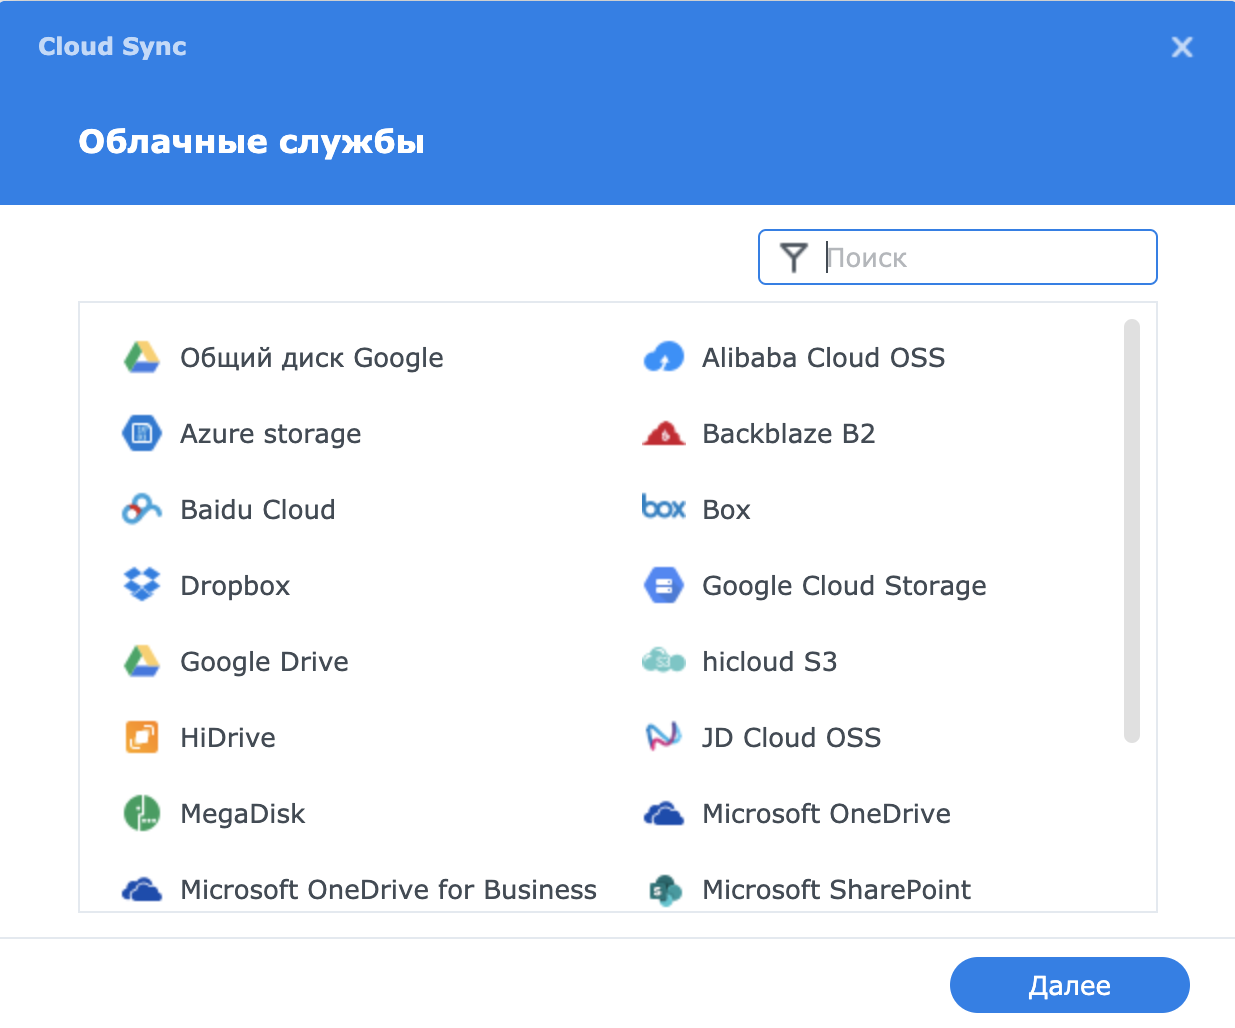Click the Alibaba Cloud OSS icon

point(663,357)
